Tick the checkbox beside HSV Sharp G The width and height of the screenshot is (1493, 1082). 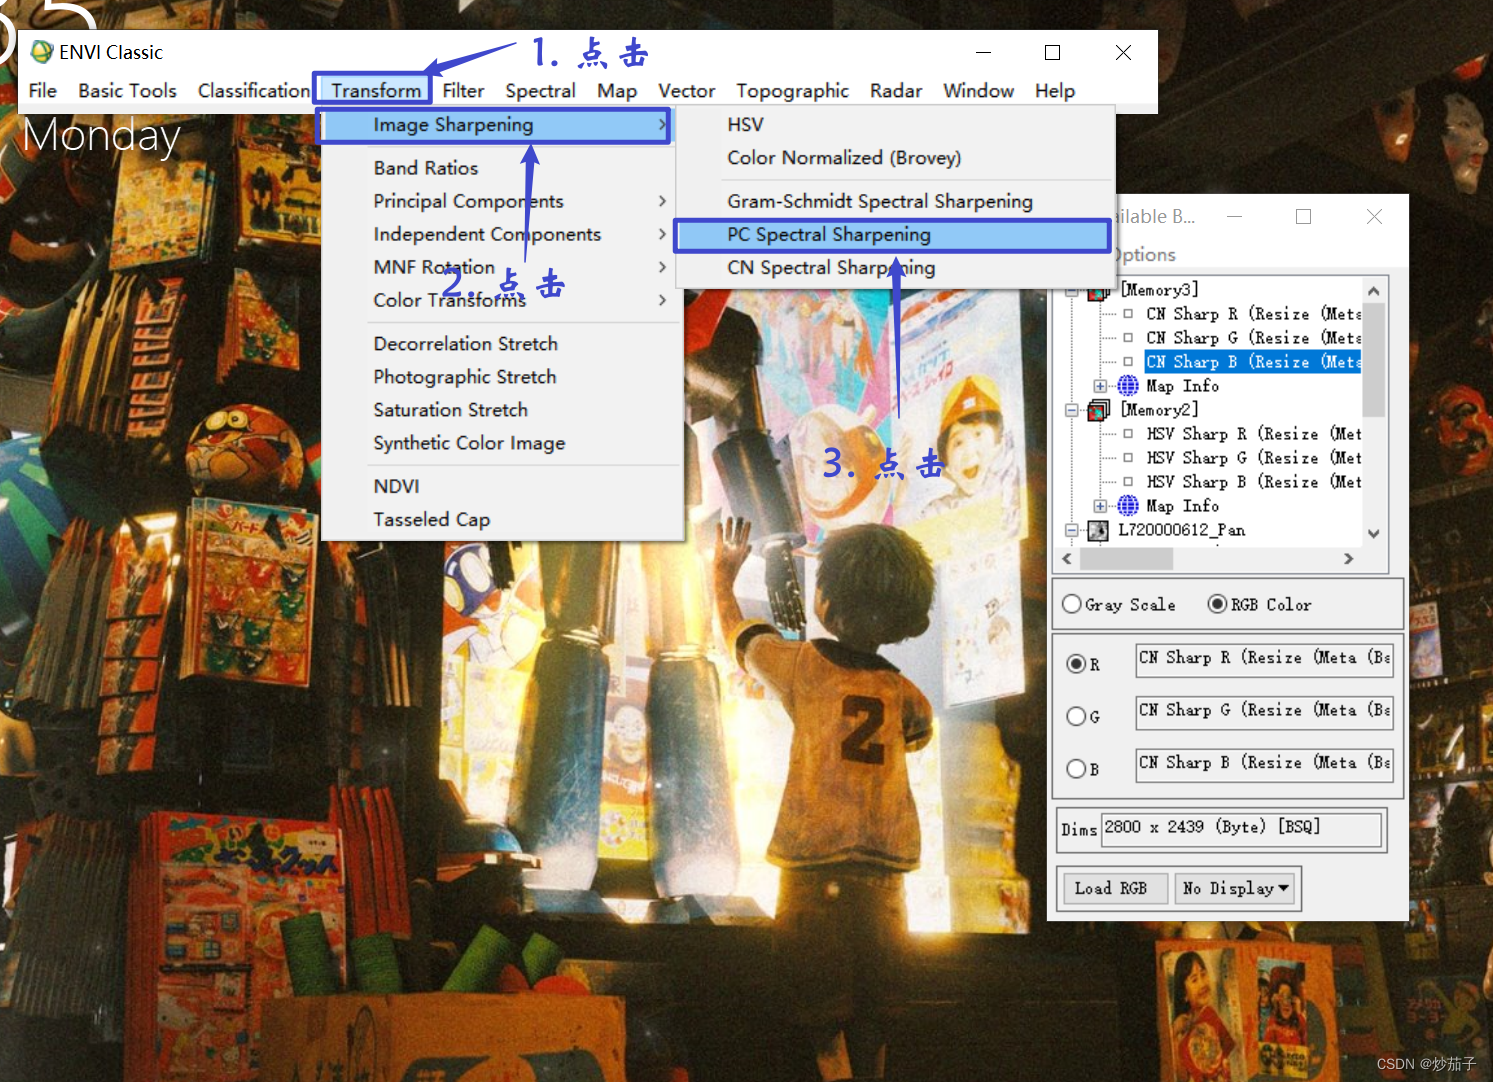tap(1128, 458)
